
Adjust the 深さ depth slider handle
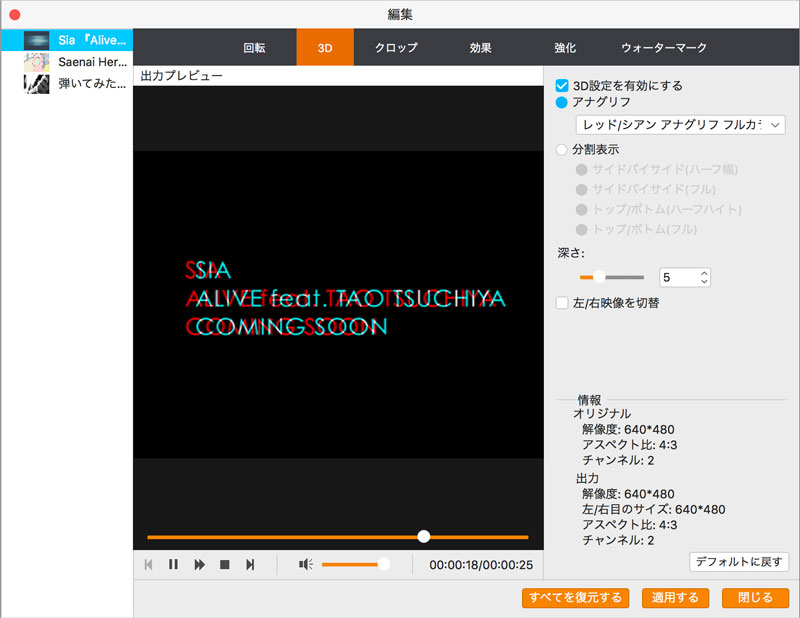tap(599, 277)
